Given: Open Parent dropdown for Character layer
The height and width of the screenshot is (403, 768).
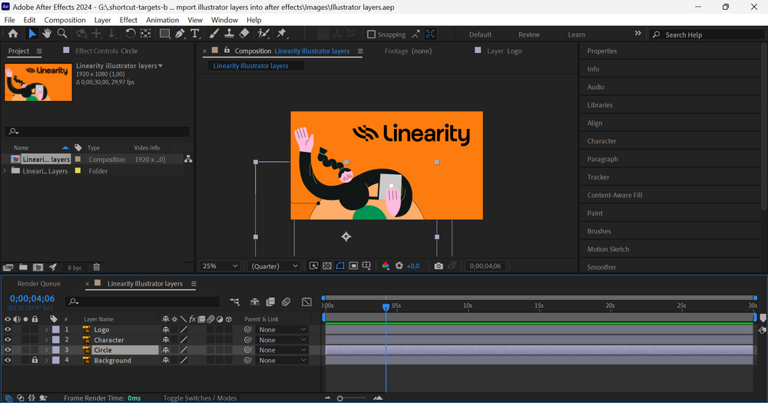Looking at the screenshot, I should click(282, 340).
